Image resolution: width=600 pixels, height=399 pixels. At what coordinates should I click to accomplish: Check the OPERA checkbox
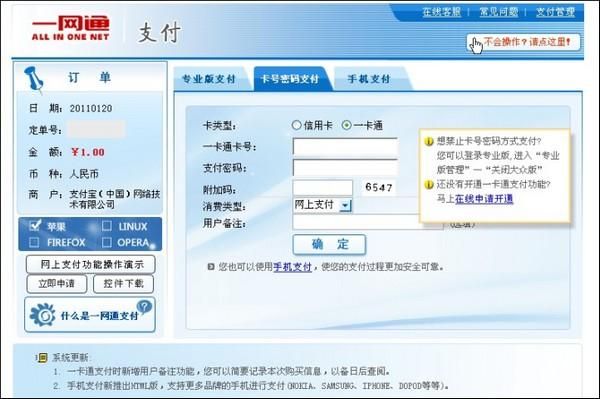(107, 242)
